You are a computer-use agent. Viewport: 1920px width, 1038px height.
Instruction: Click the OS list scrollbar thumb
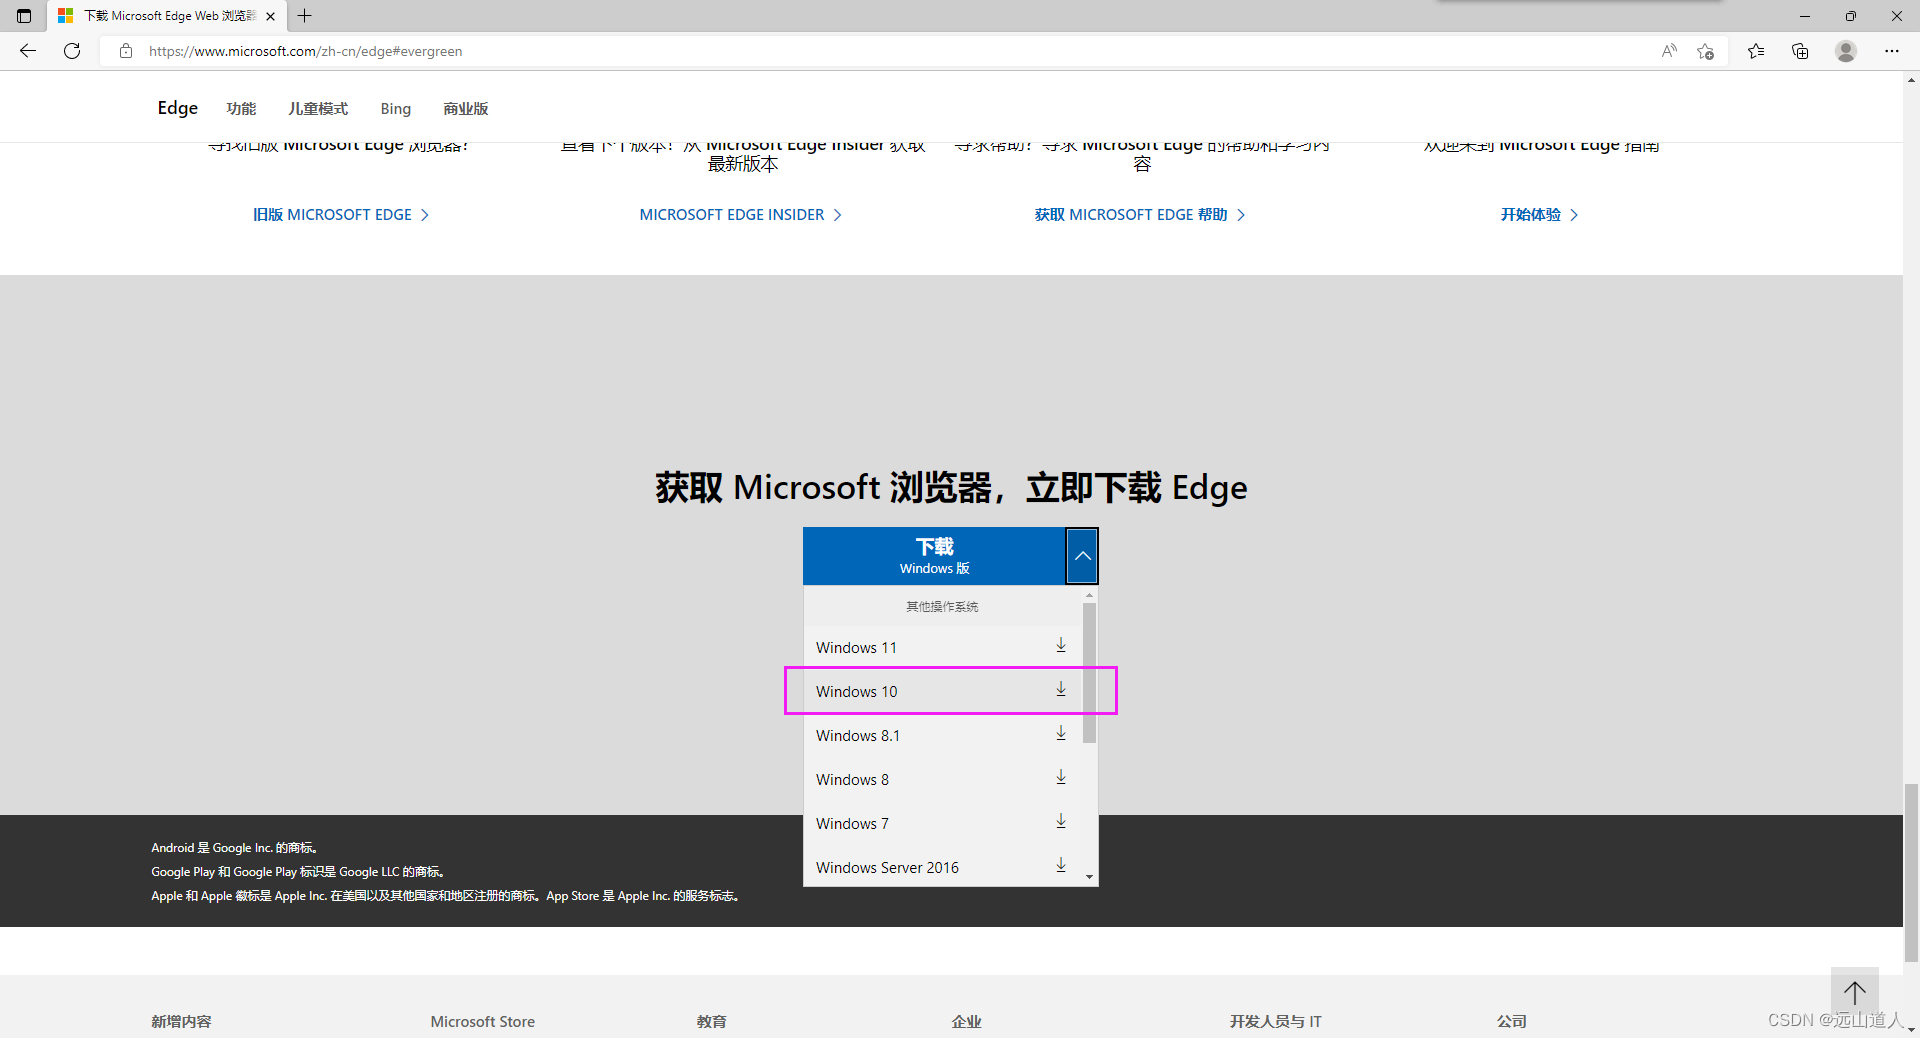1089,672
